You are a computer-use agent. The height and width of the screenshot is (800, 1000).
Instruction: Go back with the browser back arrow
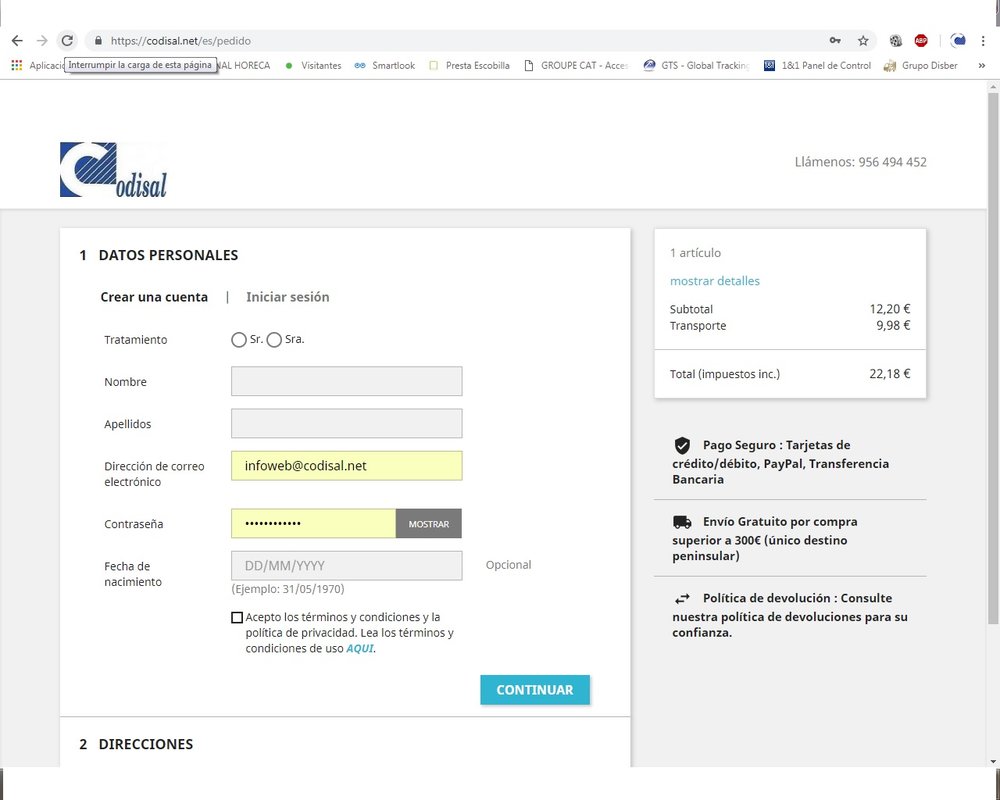pos(17,41)
